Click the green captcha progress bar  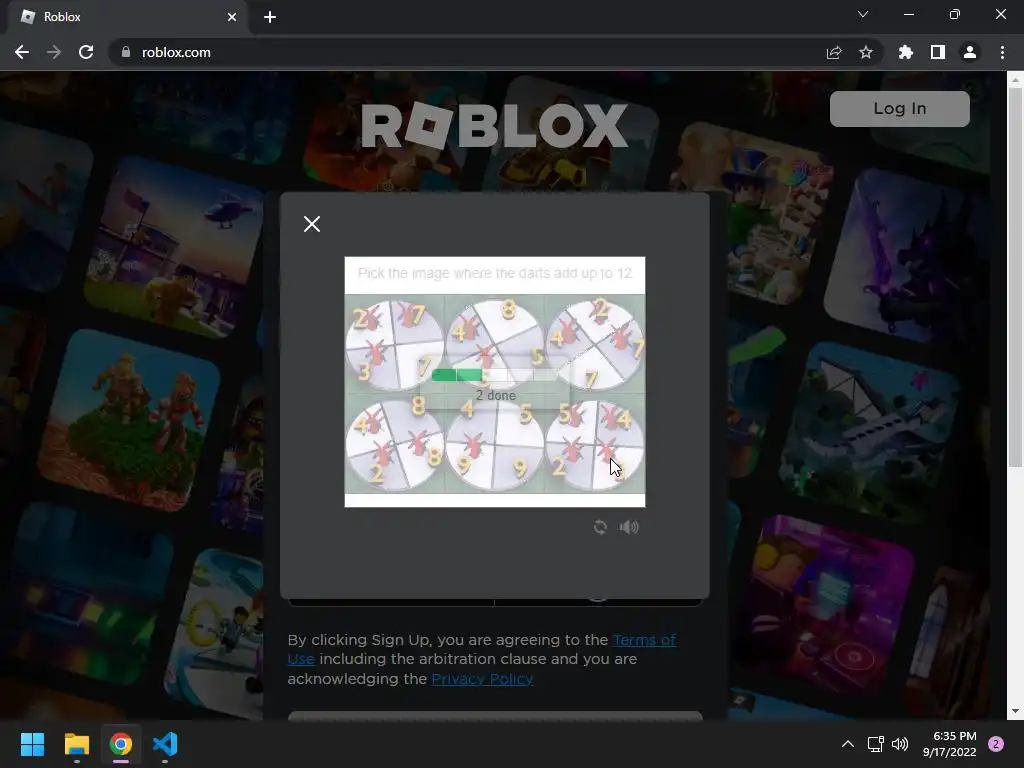(494, 375)
